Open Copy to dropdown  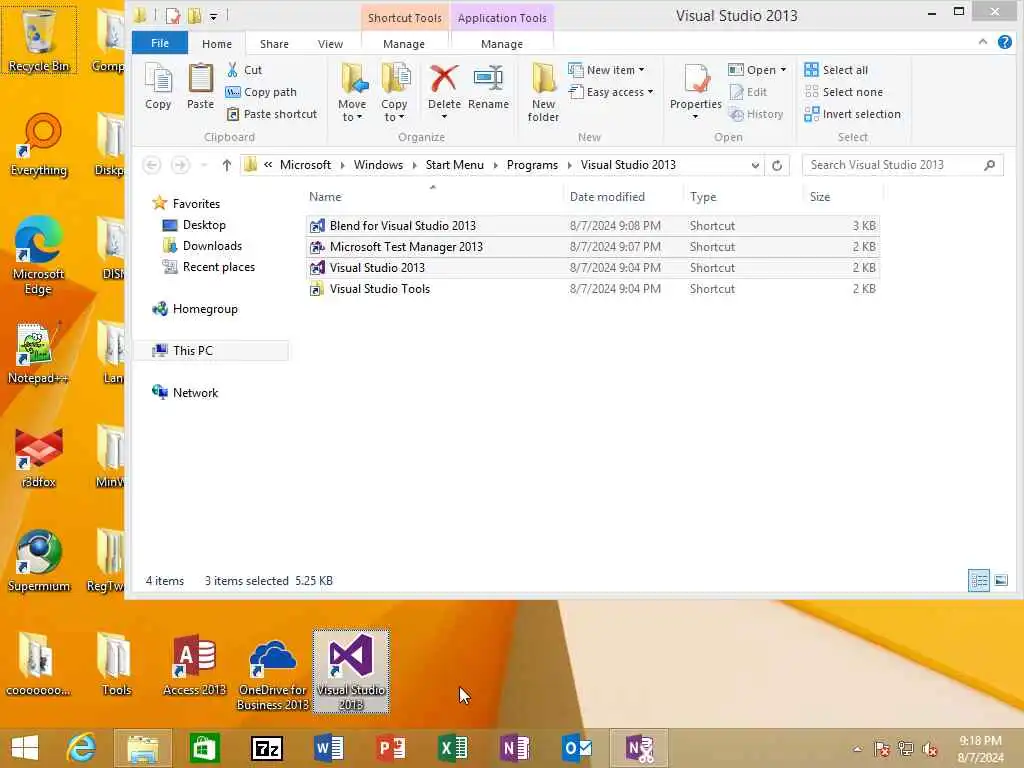click(x=394, y=93)
